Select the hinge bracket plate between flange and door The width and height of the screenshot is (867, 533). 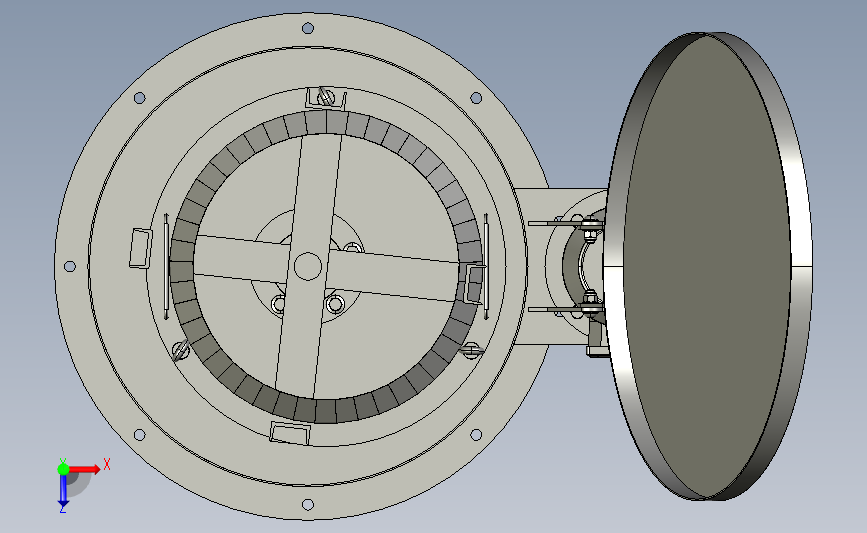click(x=534, y=266)
